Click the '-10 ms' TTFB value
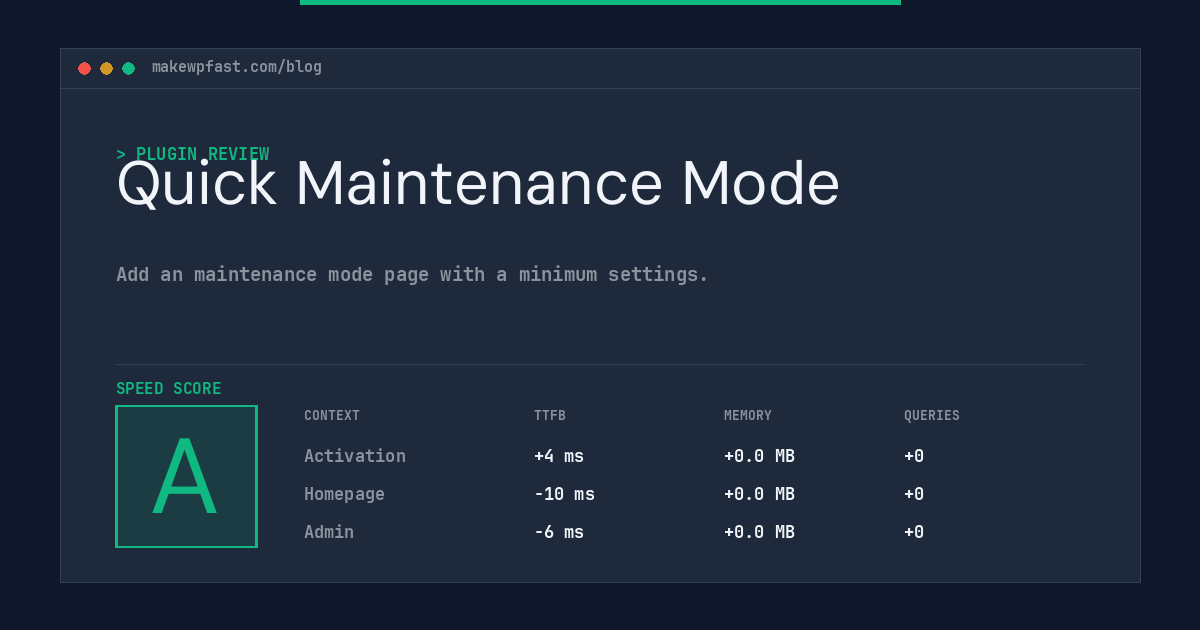This screenshot has height=630, width=1200. (x=564, y=494)
